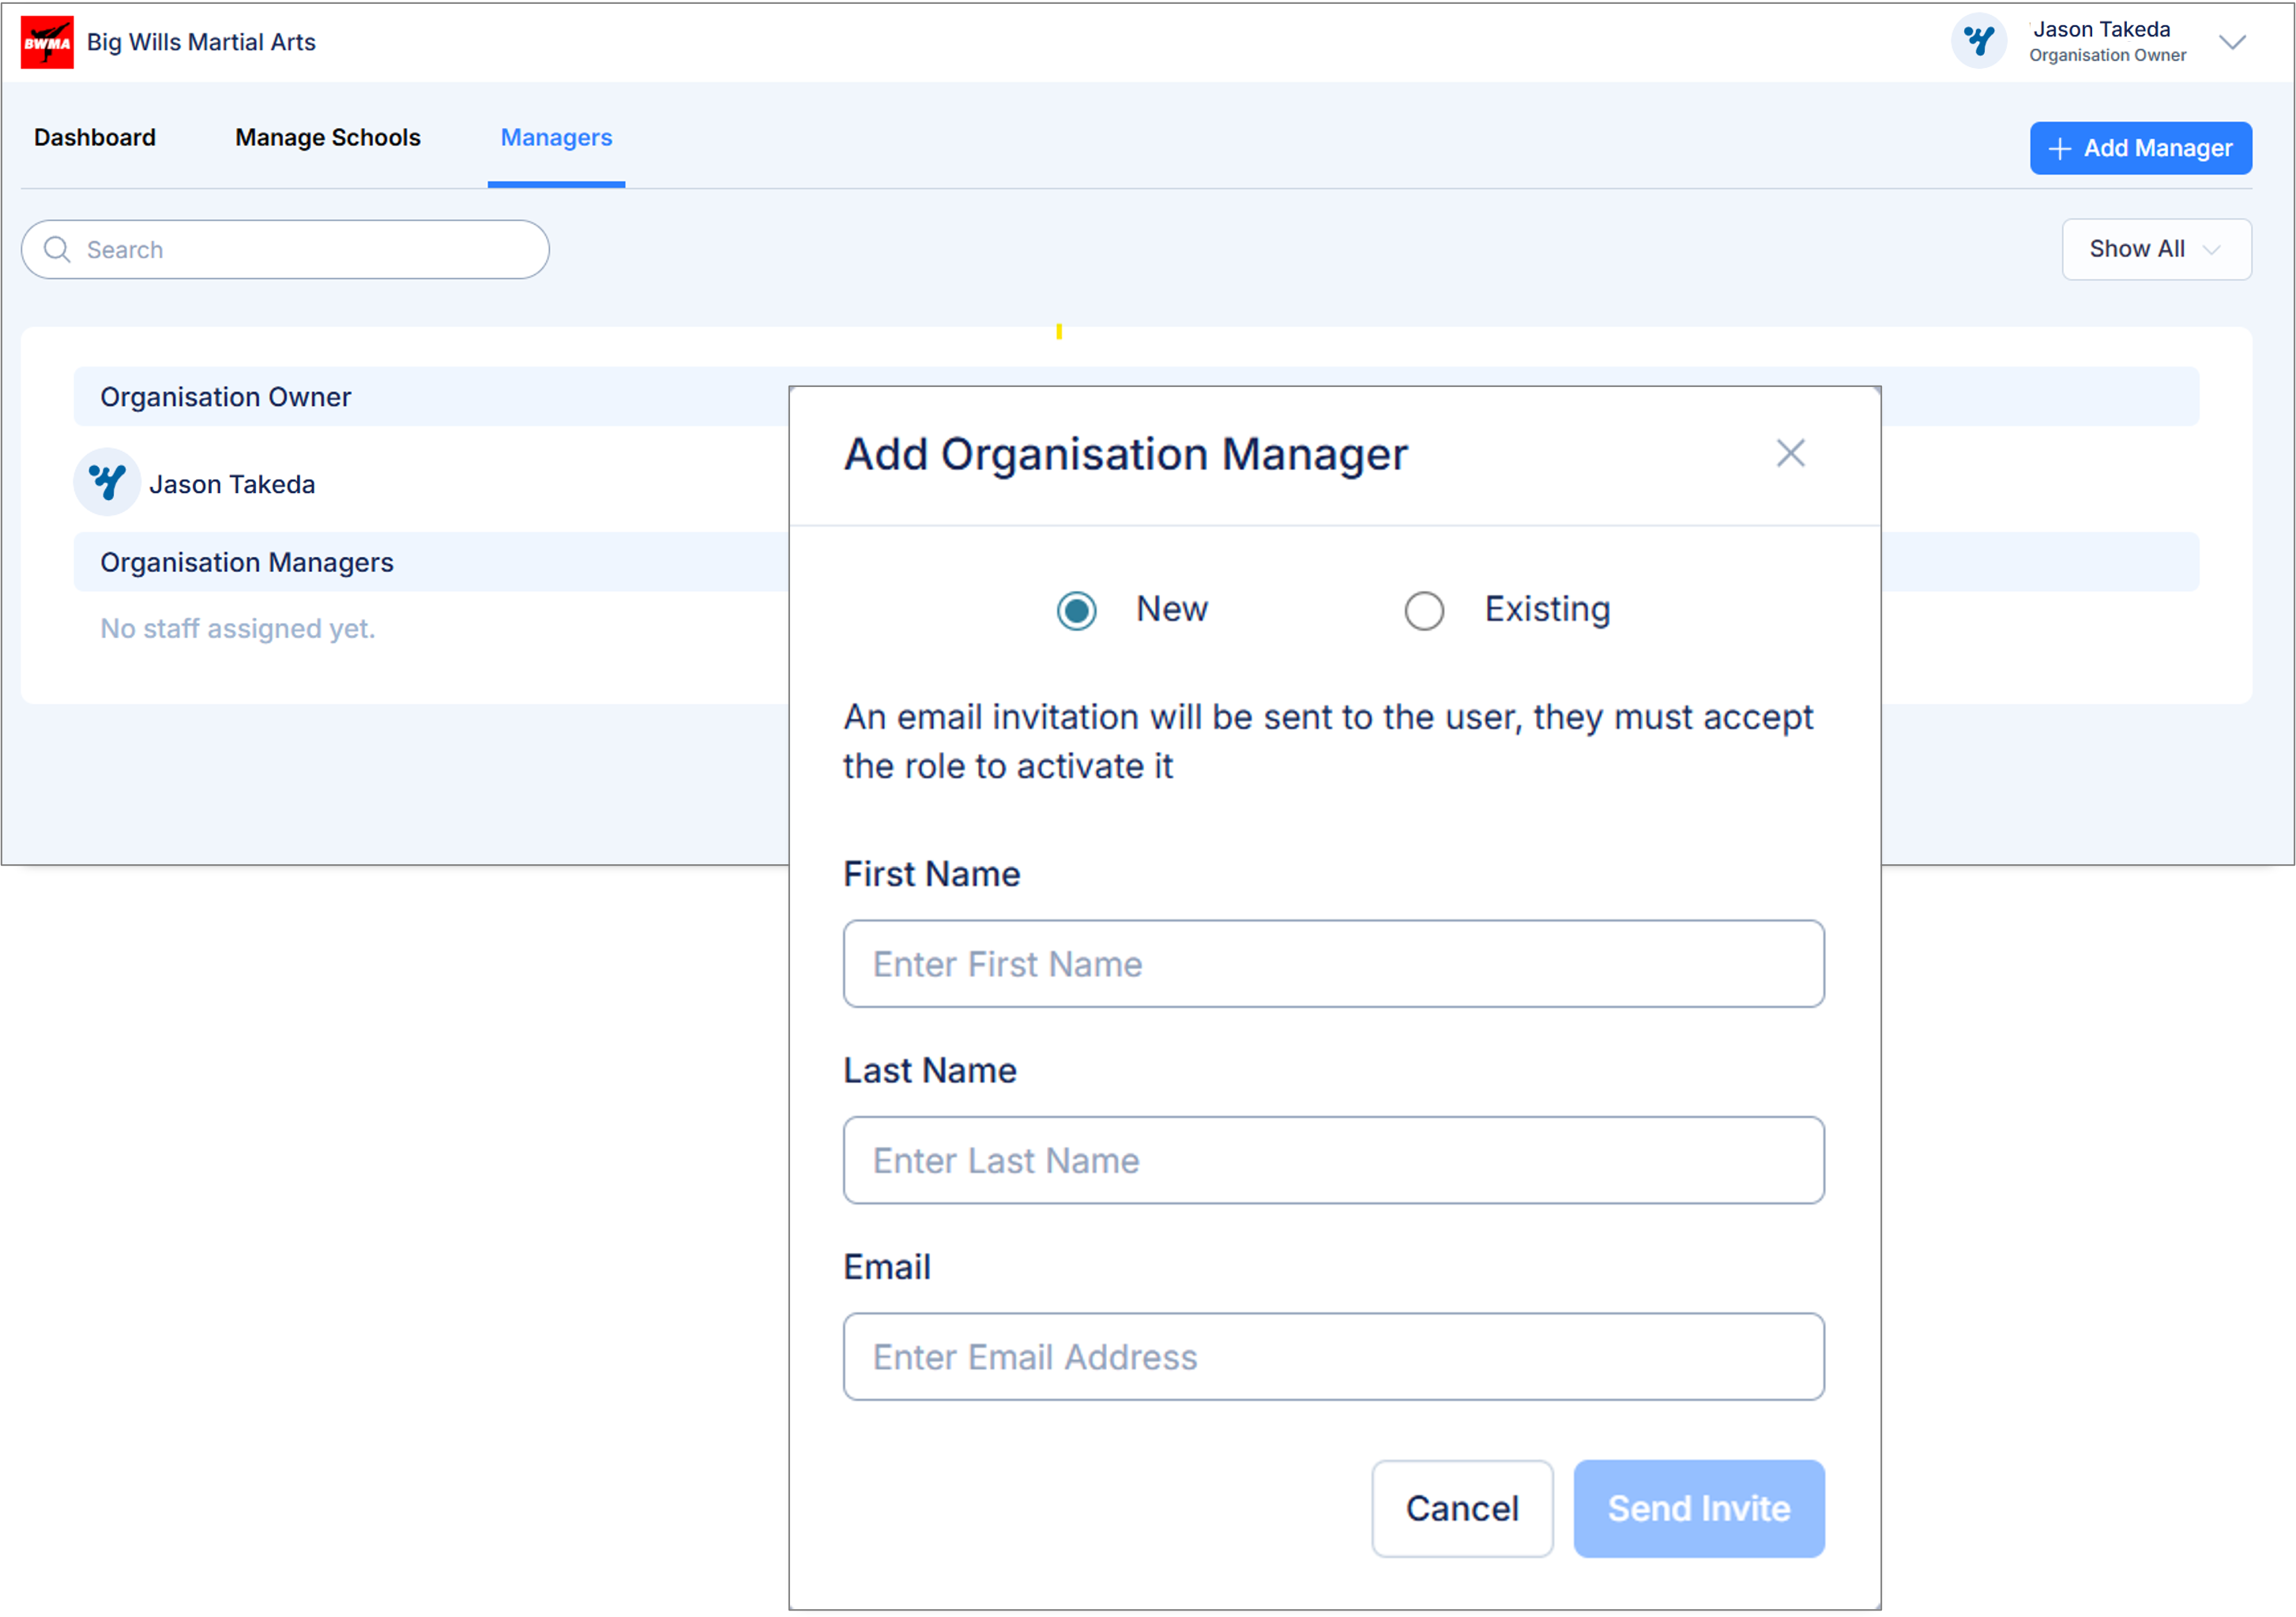Switch to the Dashboard tab
The width and height of the screenshot is (2296, 1617).
pyautogui.click(x=95, y=138)
